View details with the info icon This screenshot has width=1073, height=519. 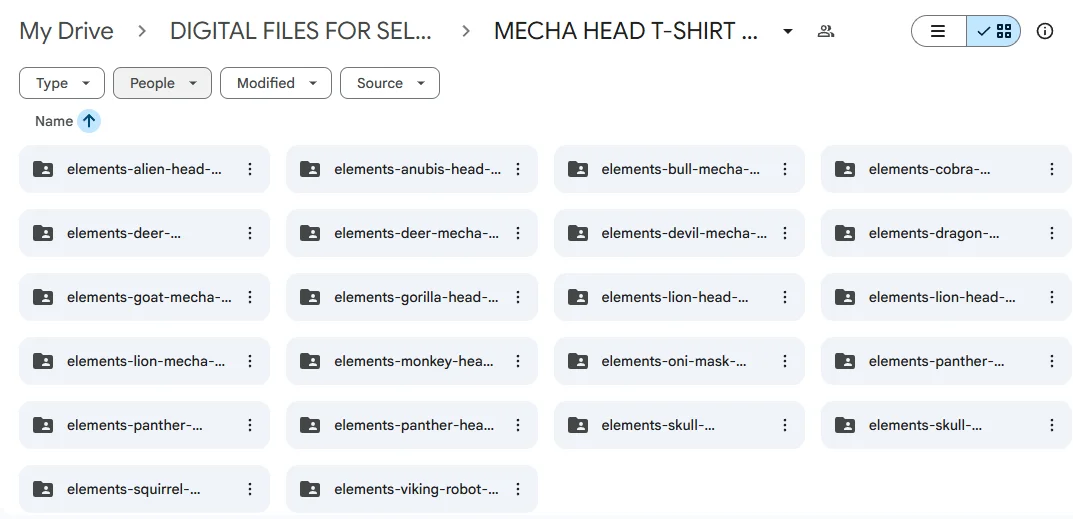pyautogui.click(x=1045, y=31)
